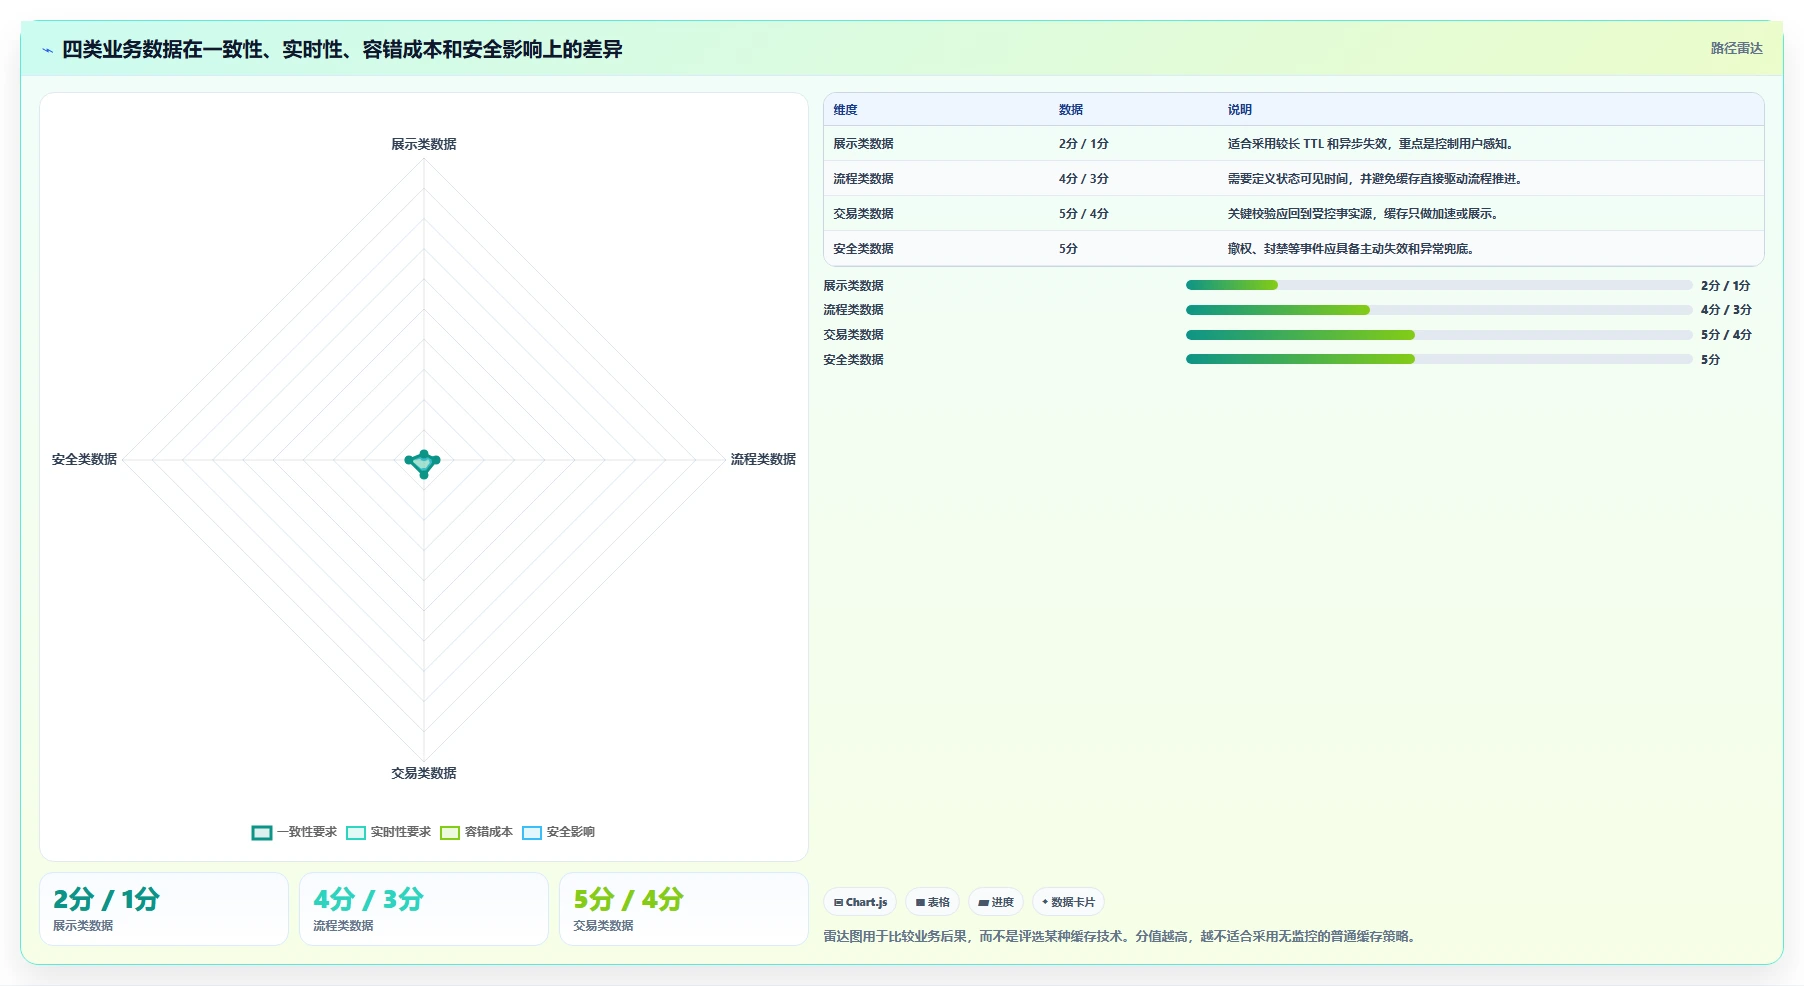Click the icon before the page title
This screenshot has height=986, width=1804.
pos(47,50)
